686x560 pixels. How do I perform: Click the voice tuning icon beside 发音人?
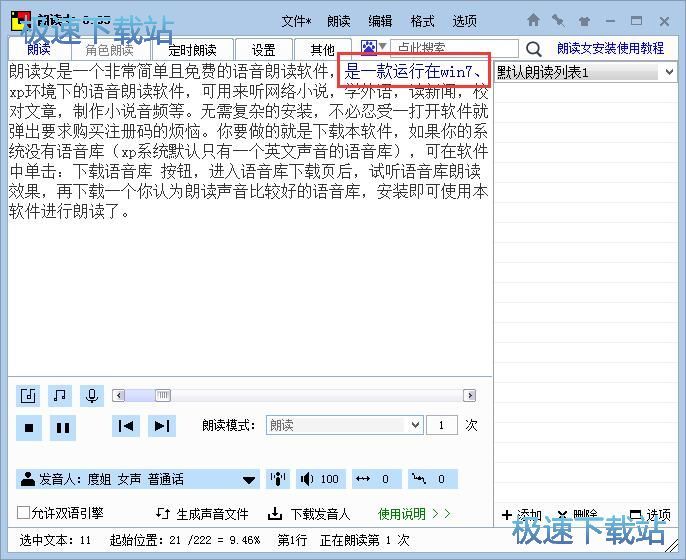(x=278, y=479)
